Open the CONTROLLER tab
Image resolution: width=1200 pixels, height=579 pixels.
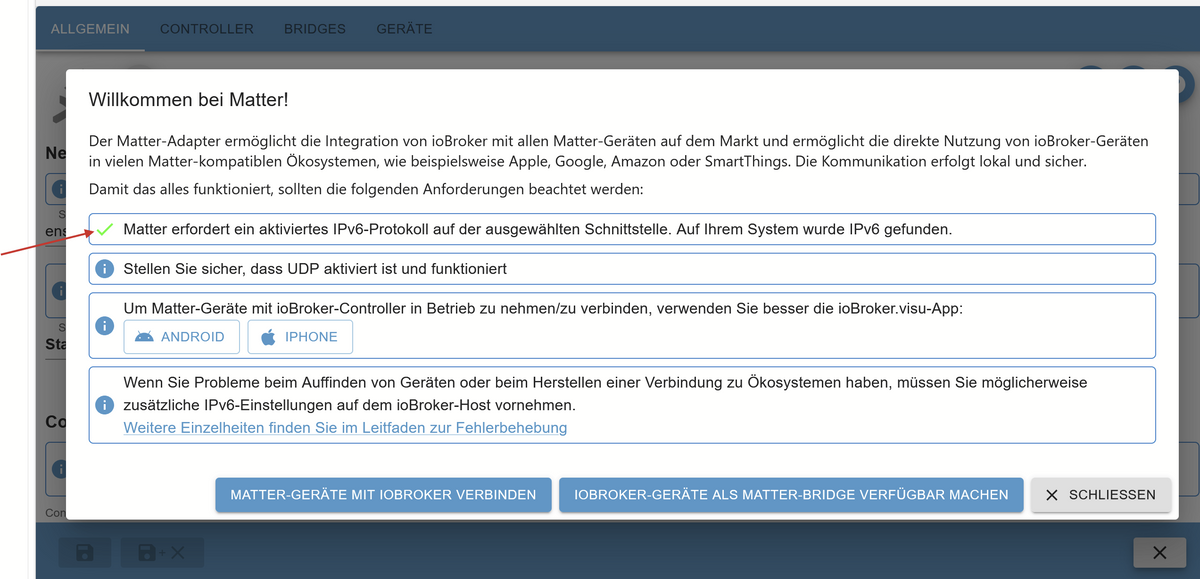pos(206,29)
